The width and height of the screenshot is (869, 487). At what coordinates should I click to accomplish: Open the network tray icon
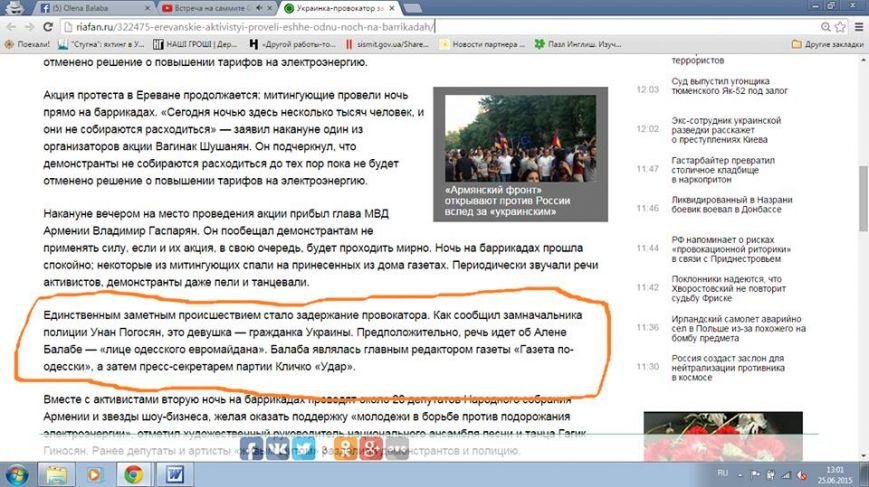click(786, 475)
